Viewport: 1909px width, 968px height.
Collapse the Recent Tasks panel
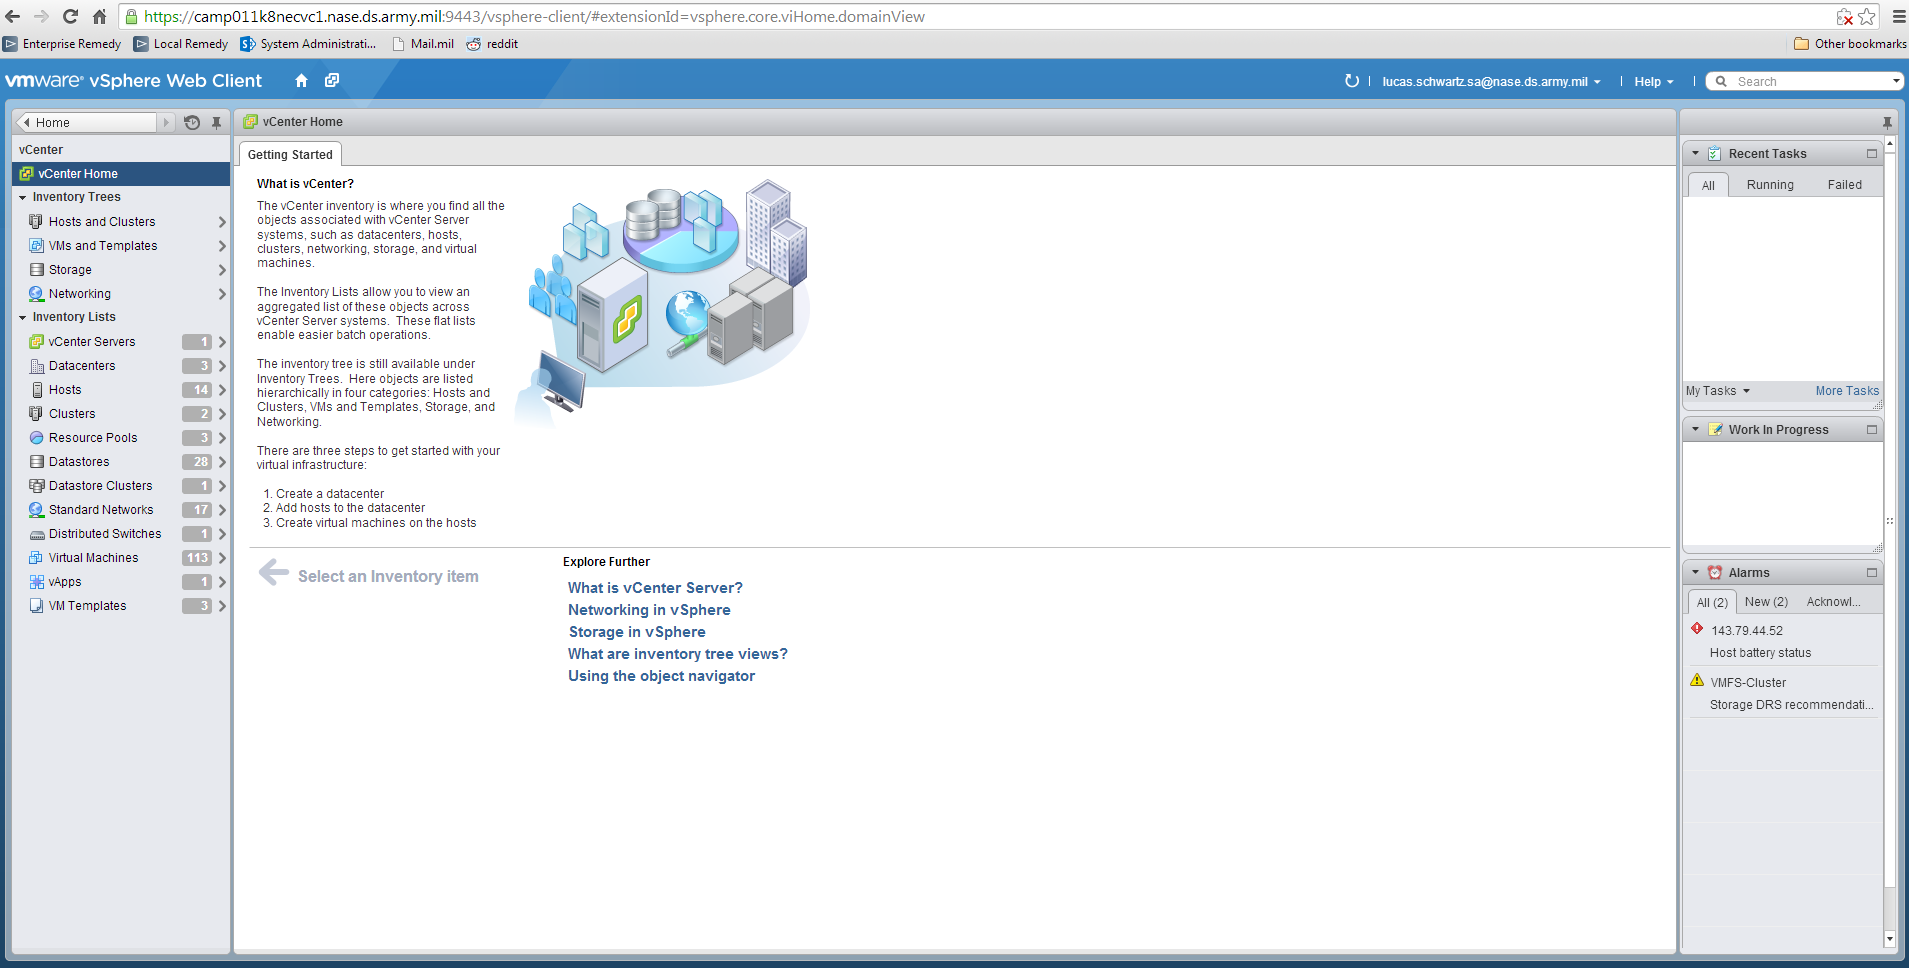[1695, 154]
